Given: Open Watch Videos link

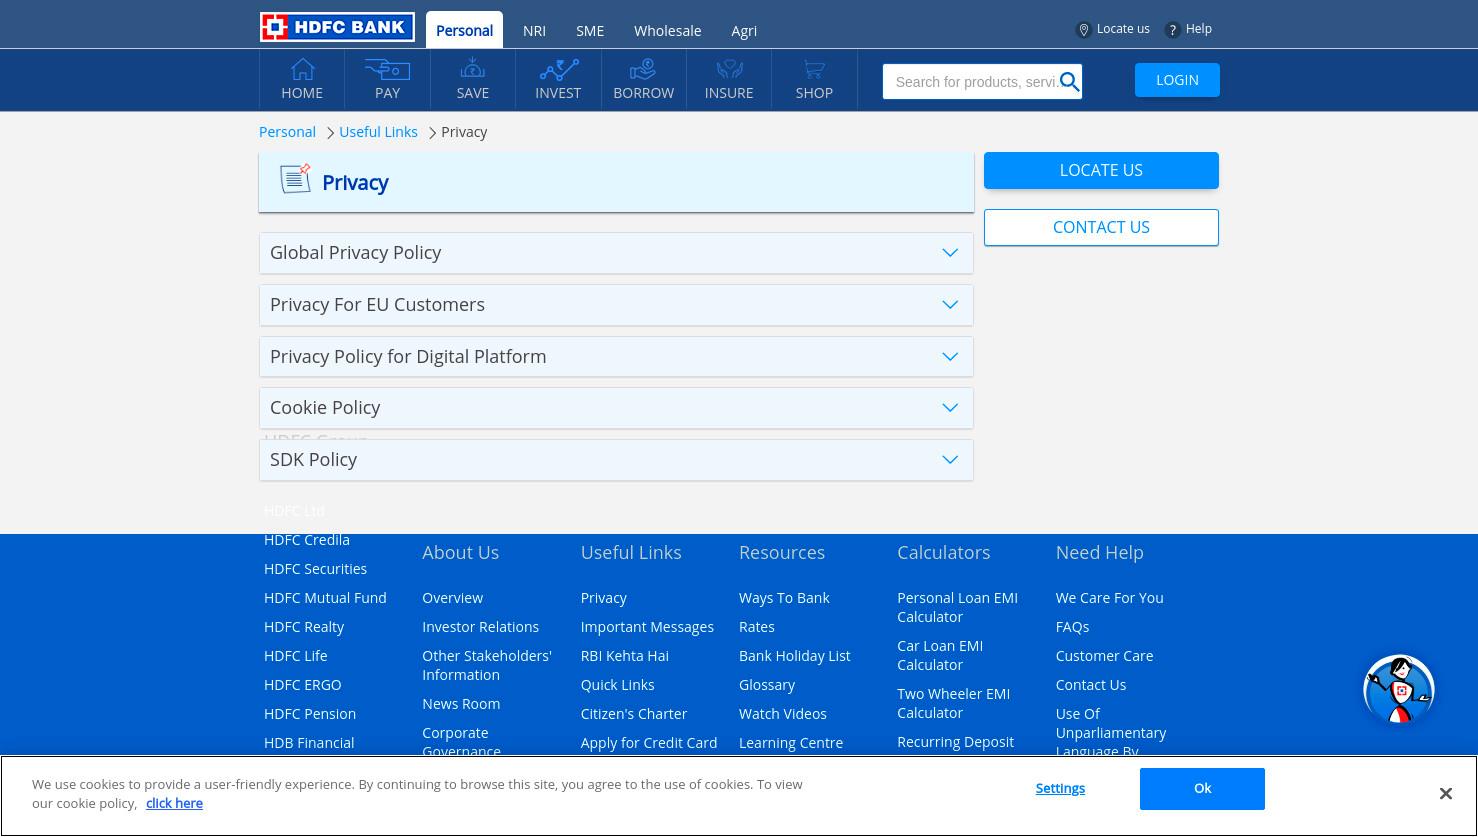Looking at the screenshot, I should [783, 714].
